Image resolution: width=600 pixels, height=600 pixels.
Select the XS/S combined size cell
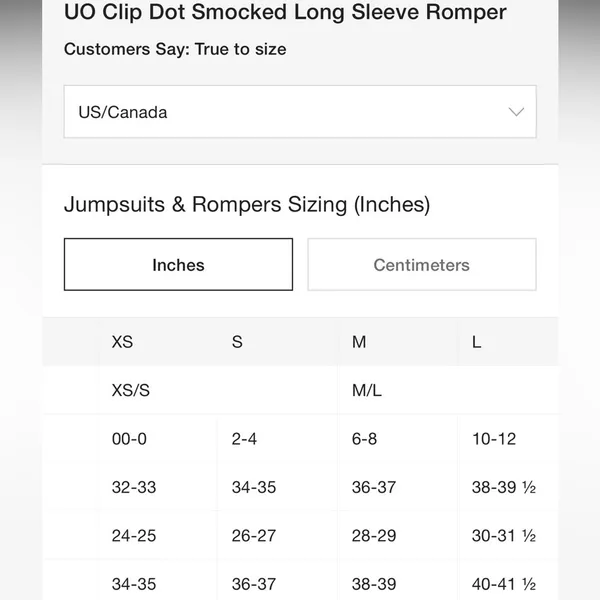(130, 390)
